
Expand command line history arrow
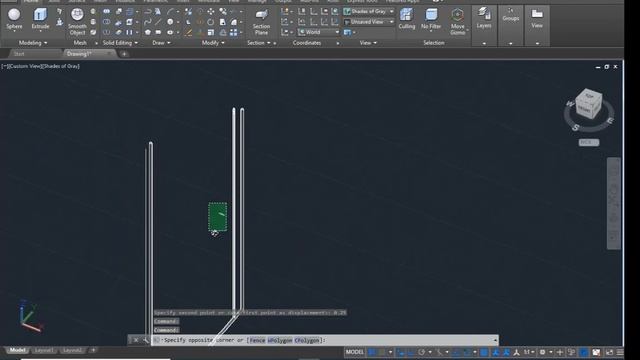[x=495, y=340]
